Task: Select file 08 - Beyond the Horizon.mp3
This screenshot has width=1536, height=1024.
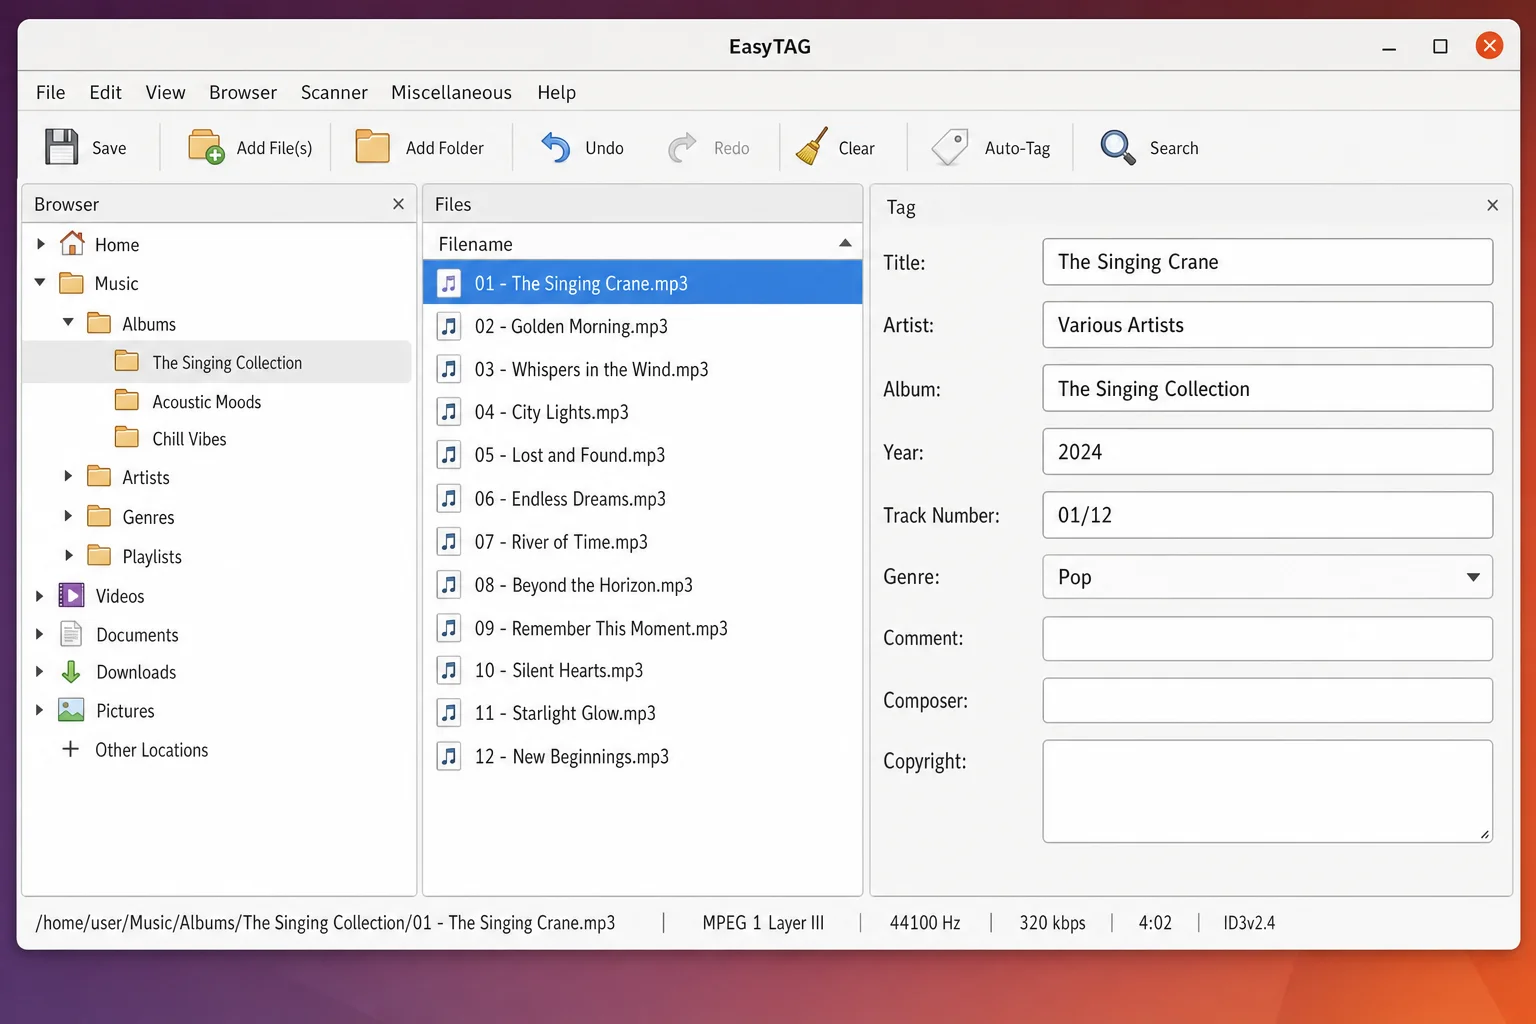Action: click(642, 584)
